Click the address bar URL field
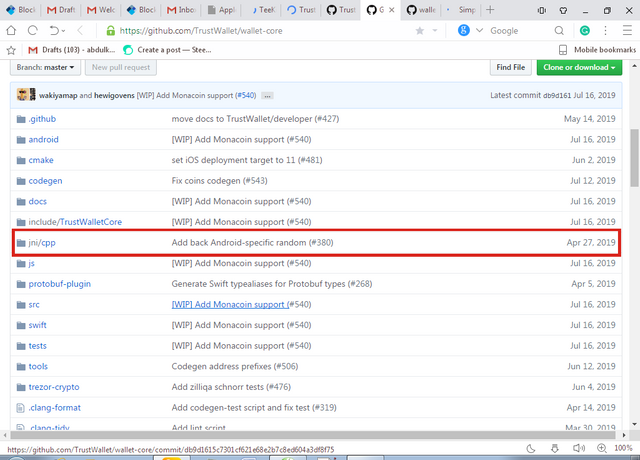This screenshot has width=640, height=460. click(x=261, y=31)
